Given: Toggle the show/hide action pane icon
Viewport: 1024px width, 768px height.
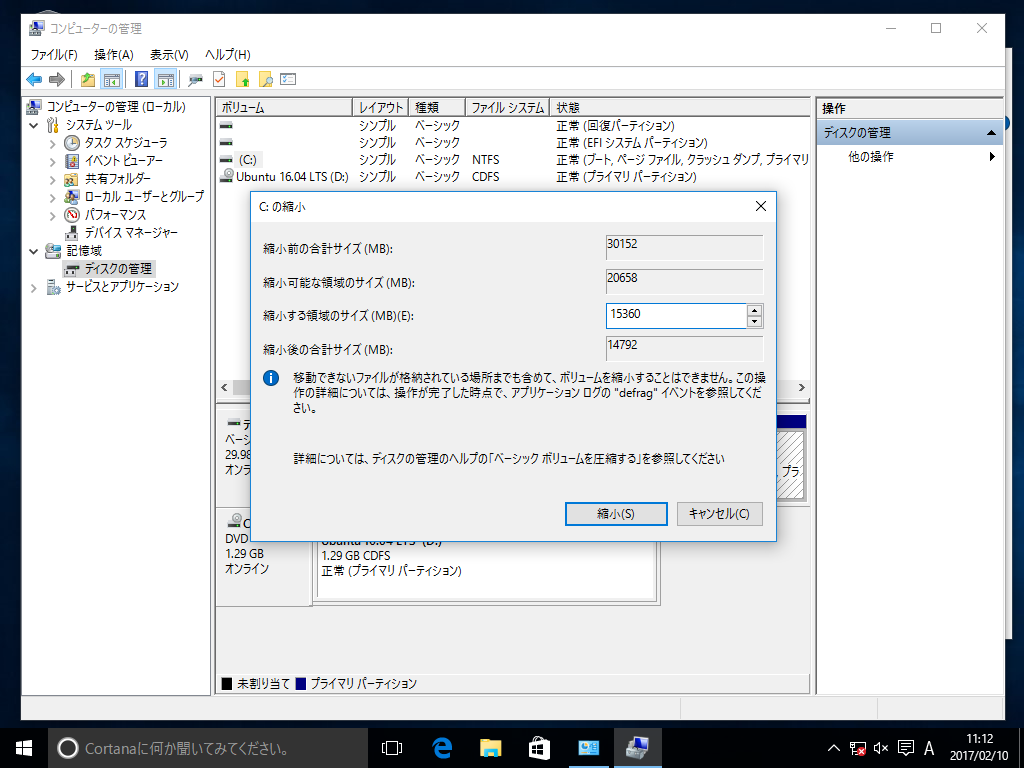Looking at the screenshot, I should pyautogui.click(x=165, y=80).
